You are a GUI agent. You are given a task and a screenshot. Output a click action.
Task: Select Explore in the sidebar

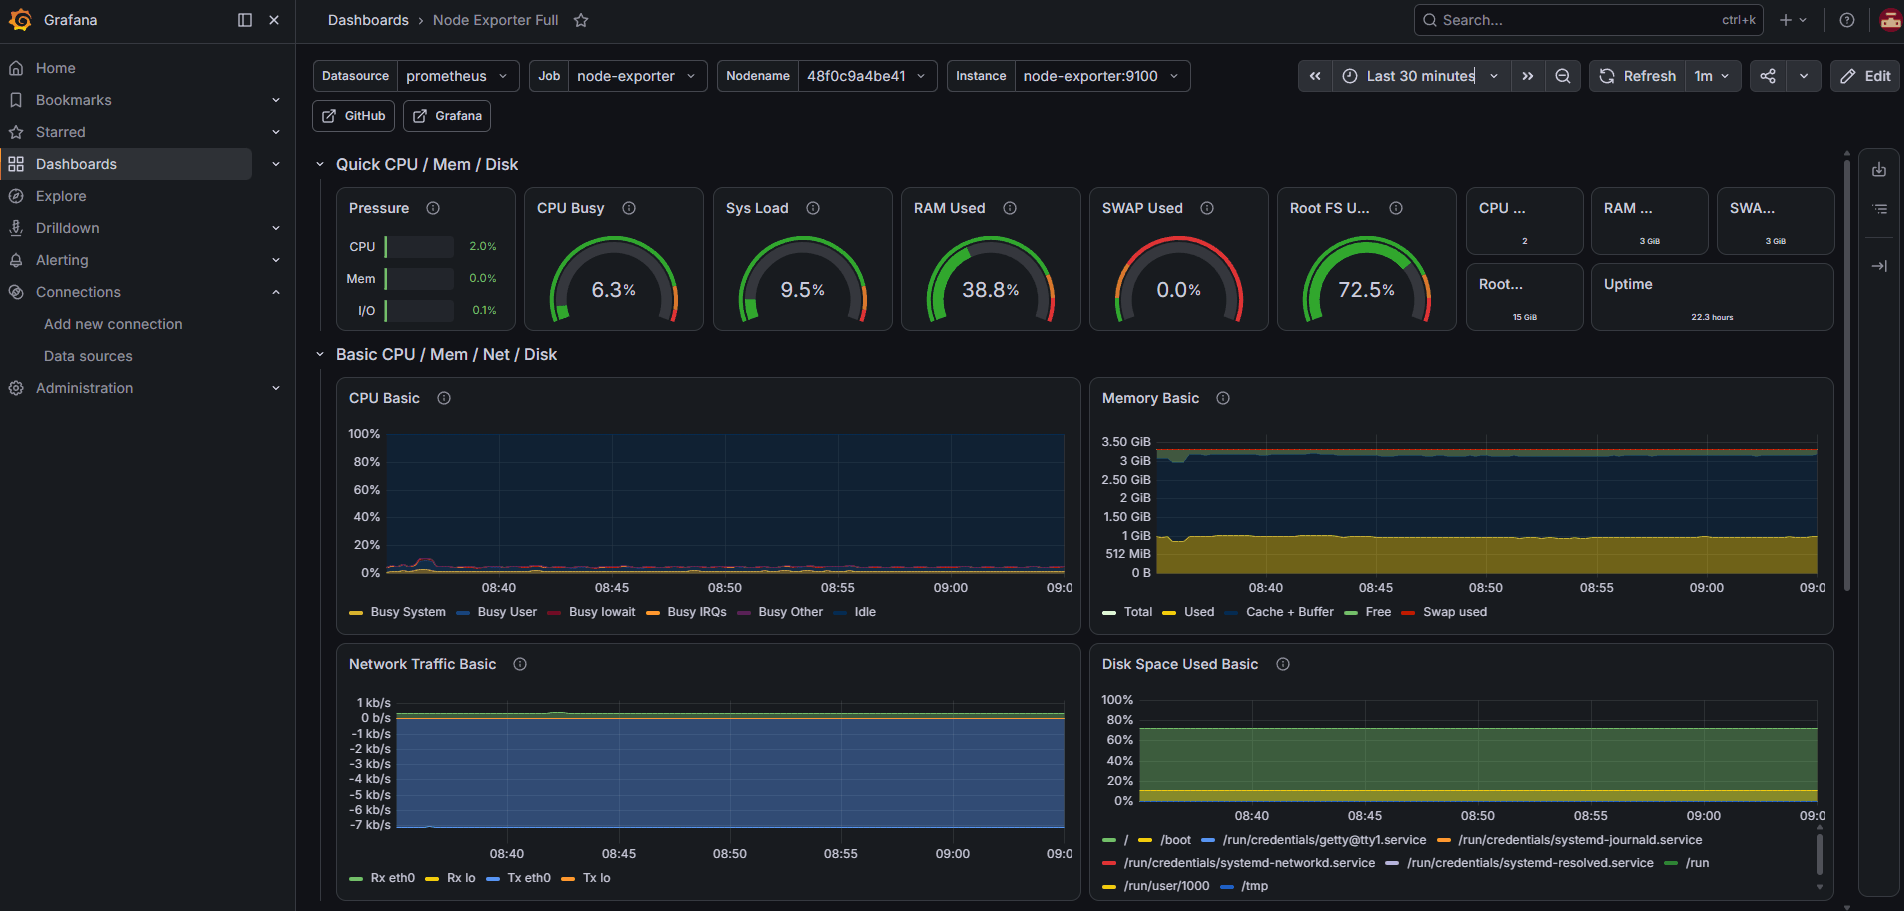click(61, 196)
